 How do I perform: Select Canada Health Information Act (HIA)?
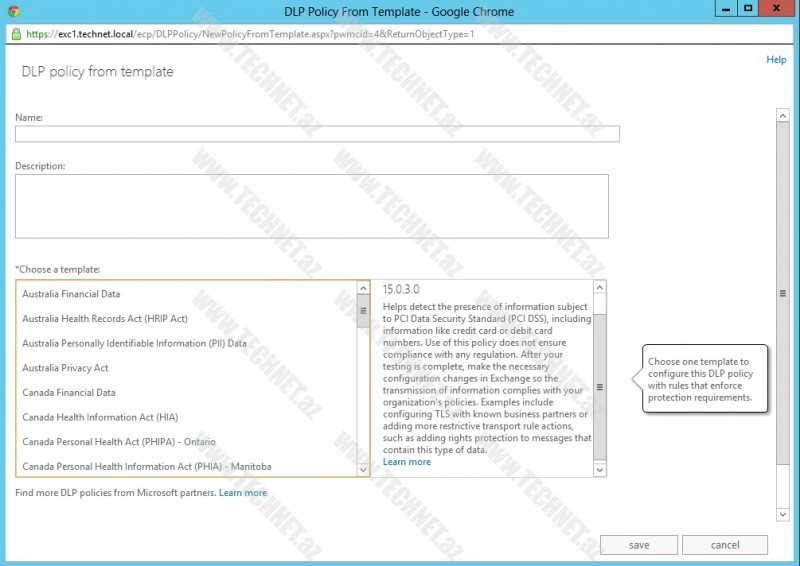[x=99, y=417]
